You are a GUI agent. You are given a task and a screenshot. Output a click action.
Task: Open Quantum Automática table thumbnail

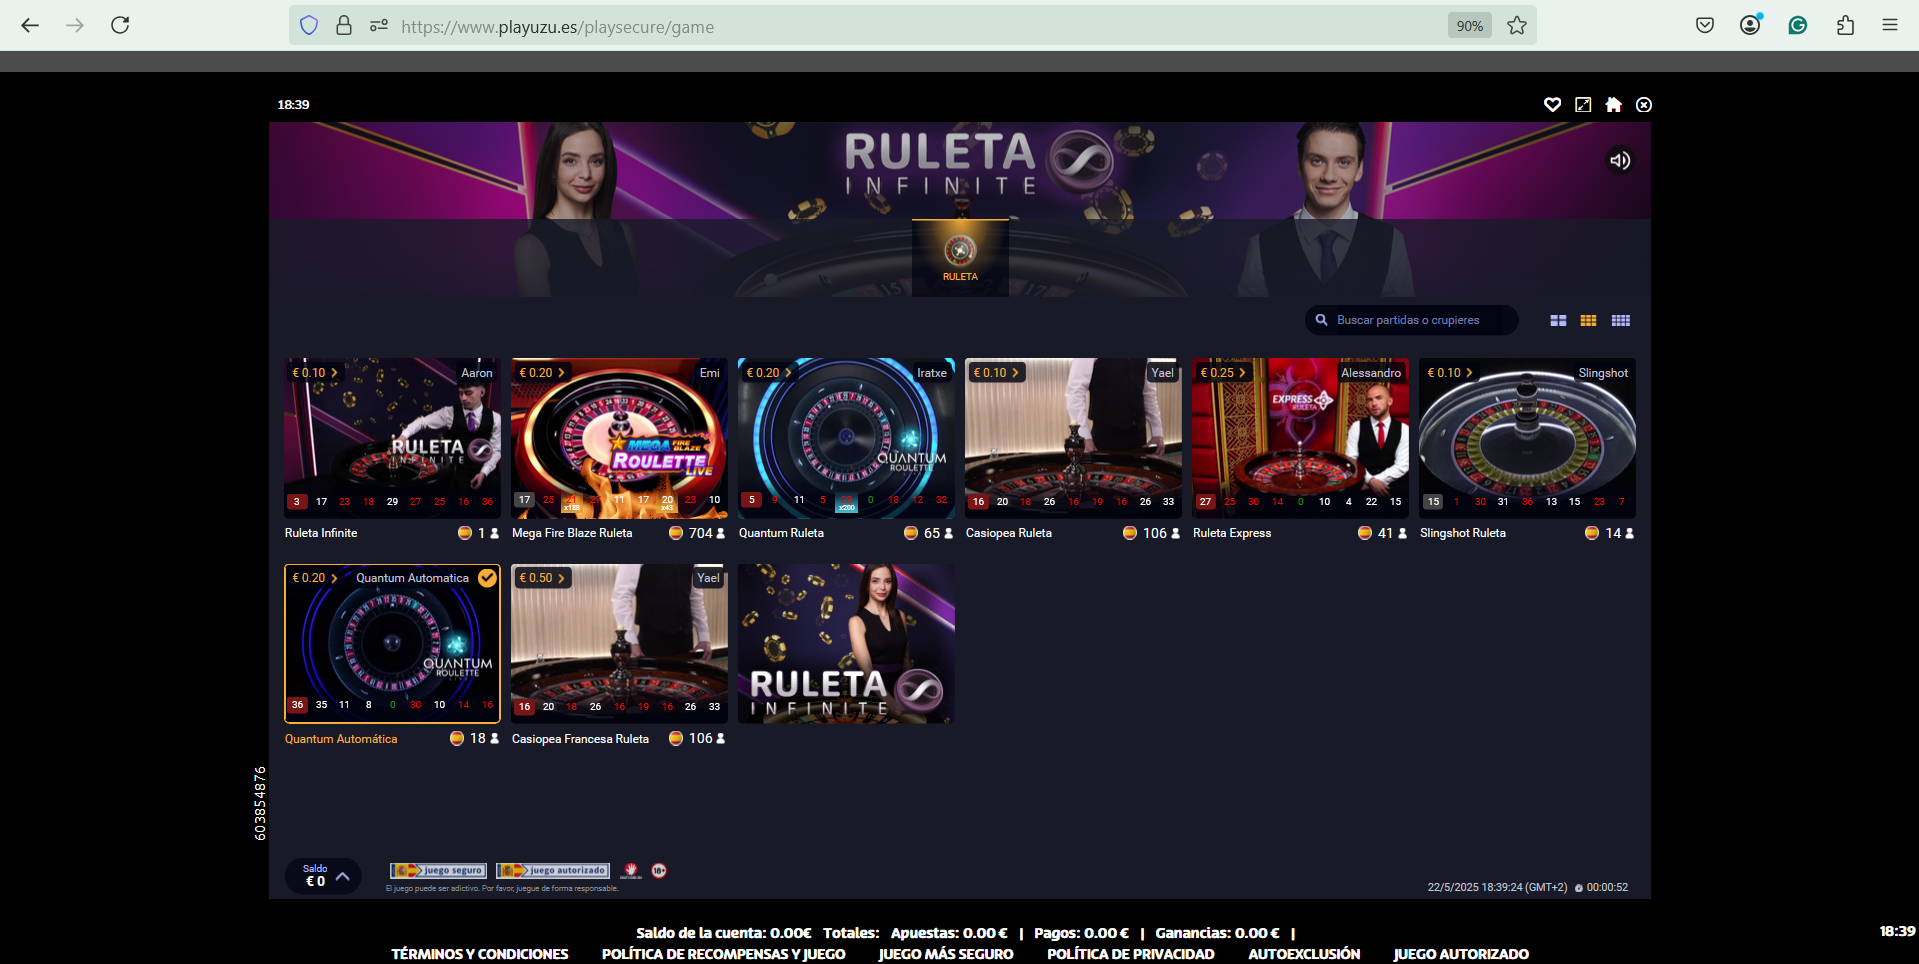pos(392,643)
